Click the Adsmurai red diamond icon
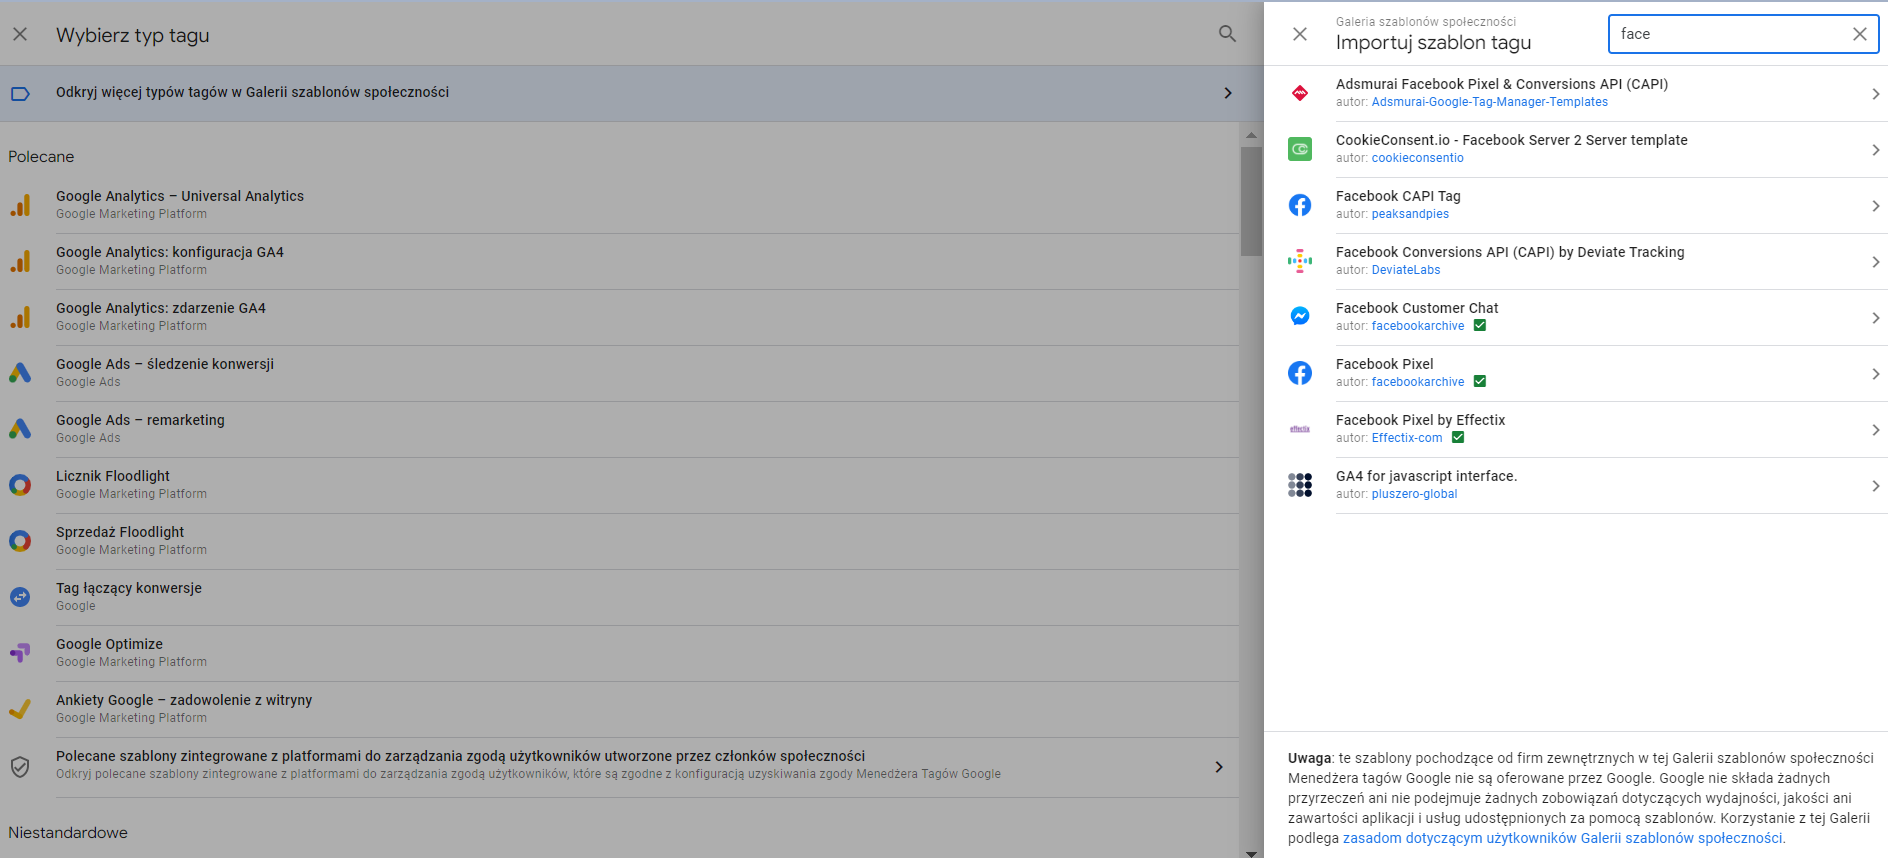 [1299, 93]
